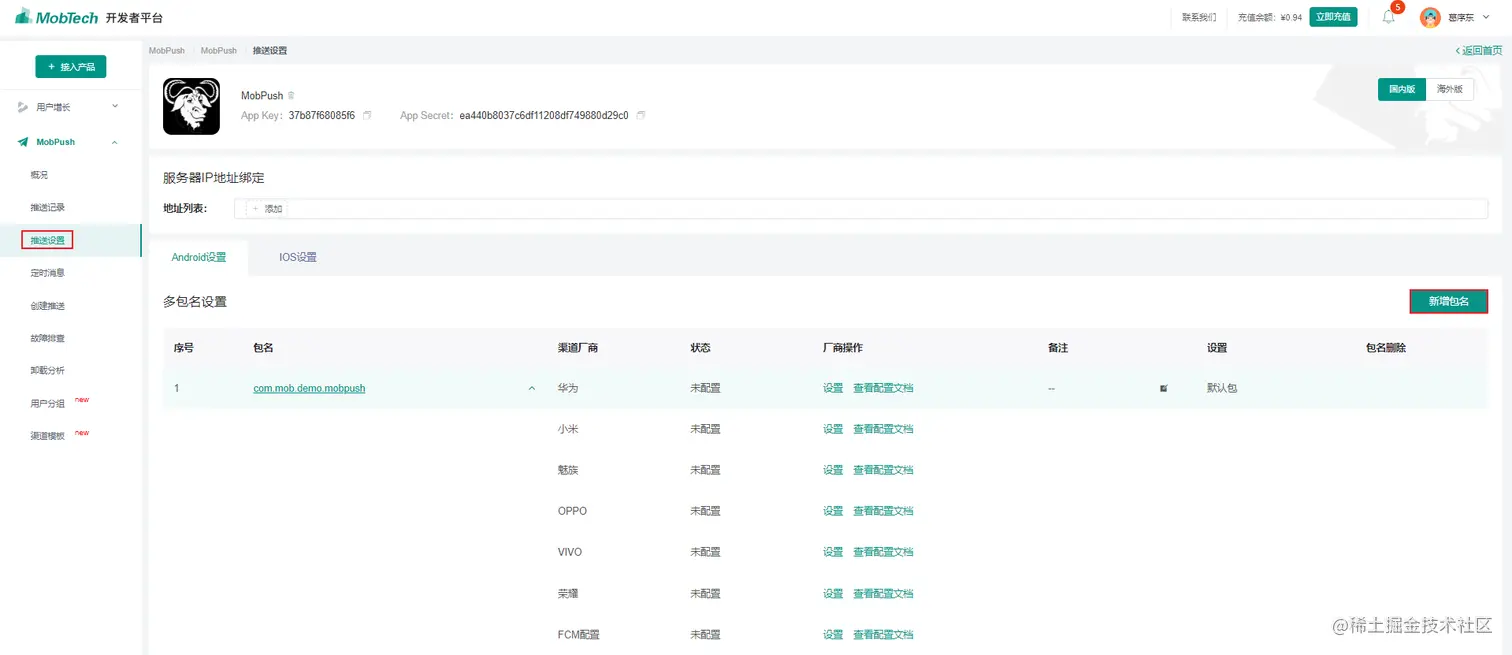Click the GNU head app icon
The width and height of the screenshot is (1512, 655).
[x=191, y=106]
